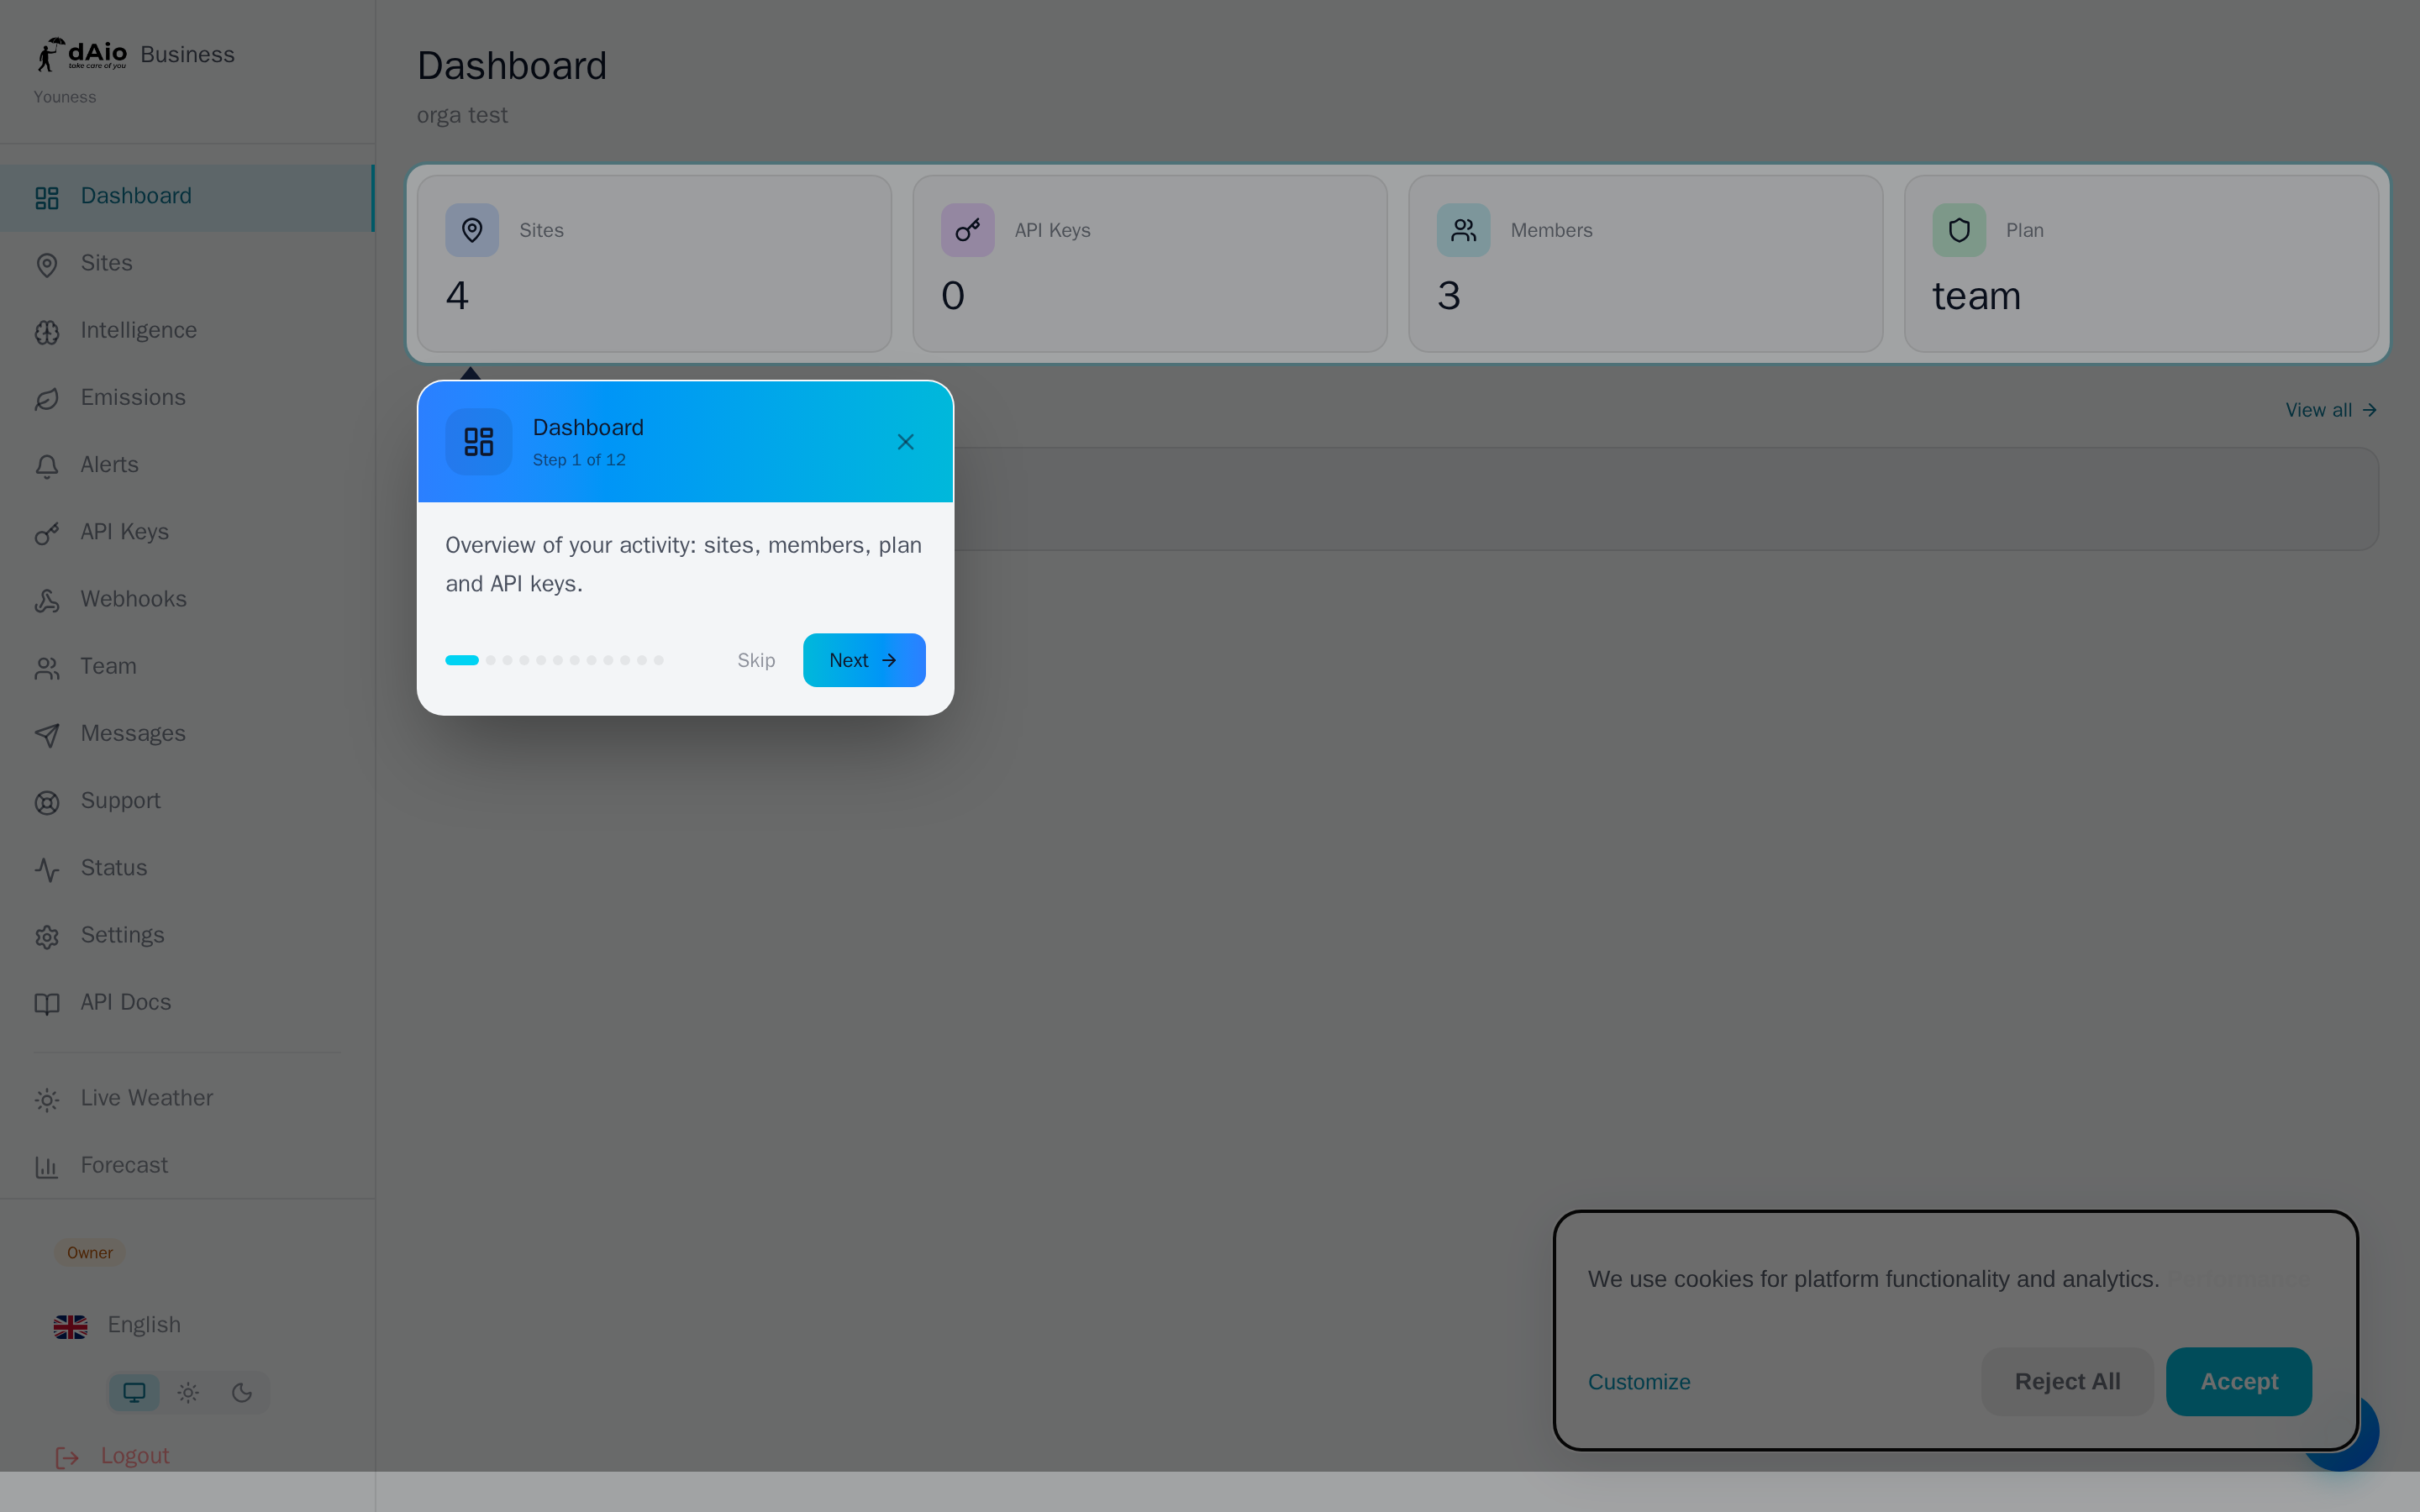The height and width of the screenshot is (1512, 2420).
Task: Switch to dark theme moon toggle
Action: coord(242,1392)
